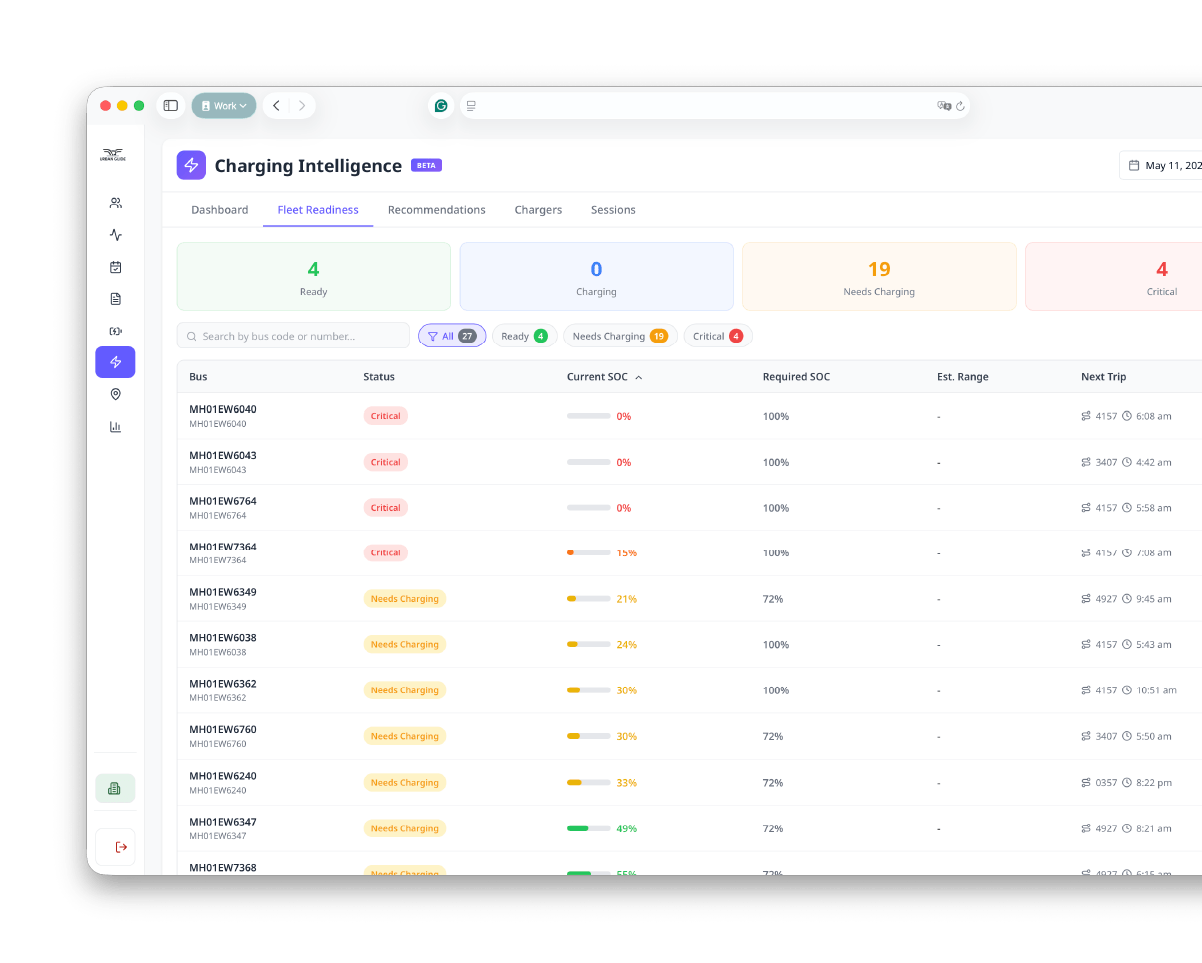Image resolution: width=1202 pixels, height=963 pixels.
Task: Go forward with the browser arrow
Action: [x=302, y=106]
